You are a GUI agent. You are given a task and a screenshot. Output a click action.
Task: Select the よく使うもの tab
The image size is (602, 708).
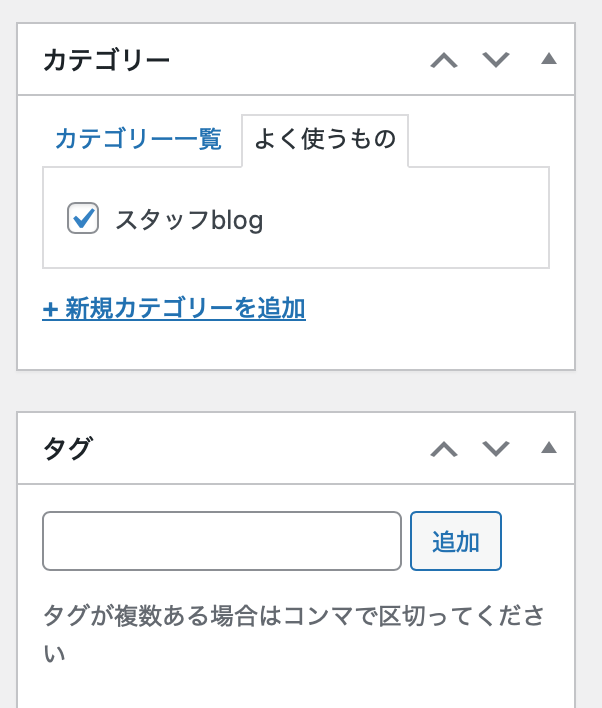(x=325, y=139)
